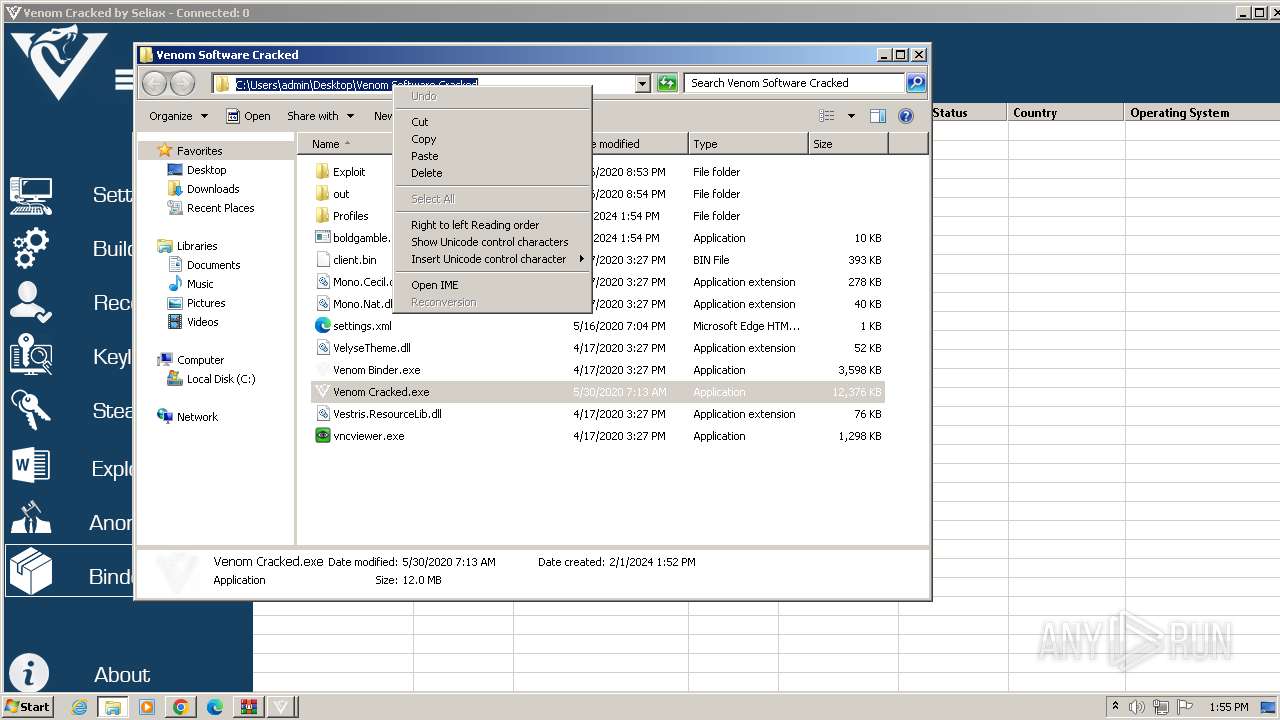This screenshot has height=720, width=1280.
Task: Choose Cut from the context menu
Action: [x=420, y=122]
